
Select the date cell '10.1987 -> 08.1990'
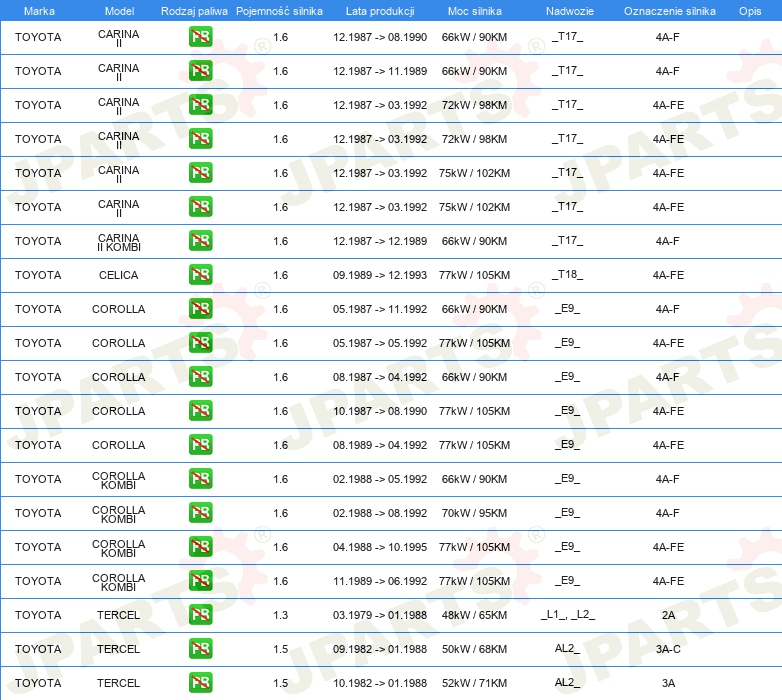coord(380,411)
